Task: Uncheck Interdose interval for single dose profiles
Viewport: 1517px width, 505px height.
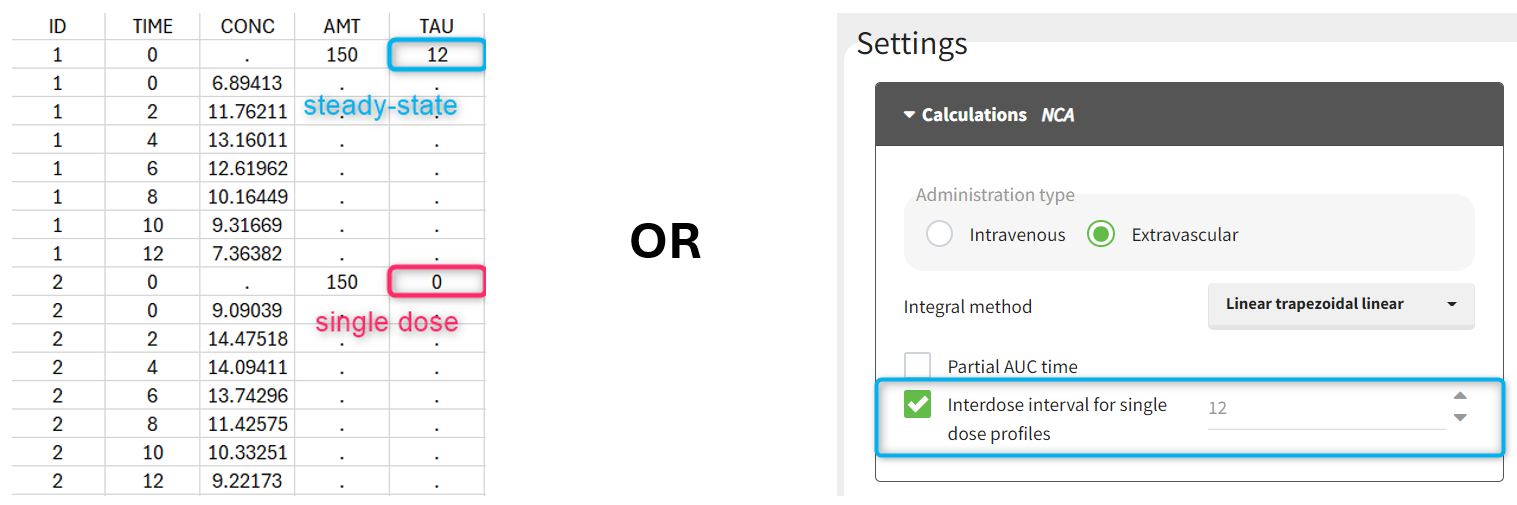Action: (x=917, y=405)
